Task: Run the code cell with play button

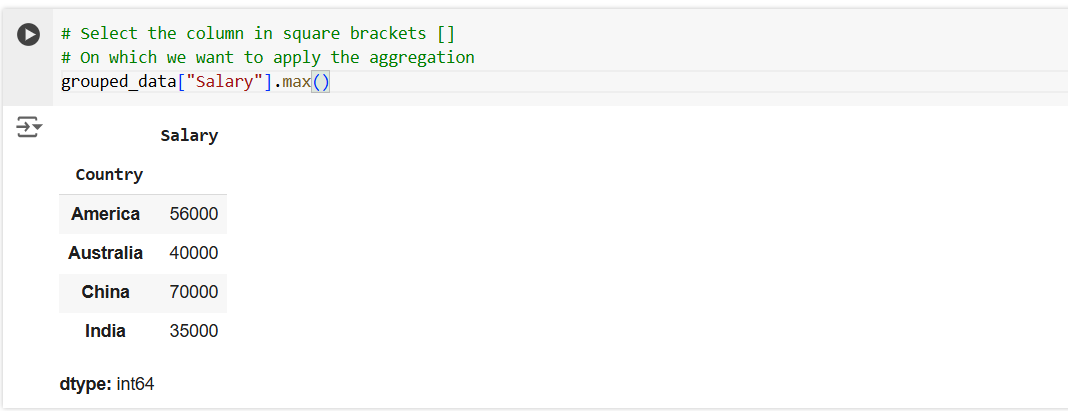Action: click(x=29, y=34)
